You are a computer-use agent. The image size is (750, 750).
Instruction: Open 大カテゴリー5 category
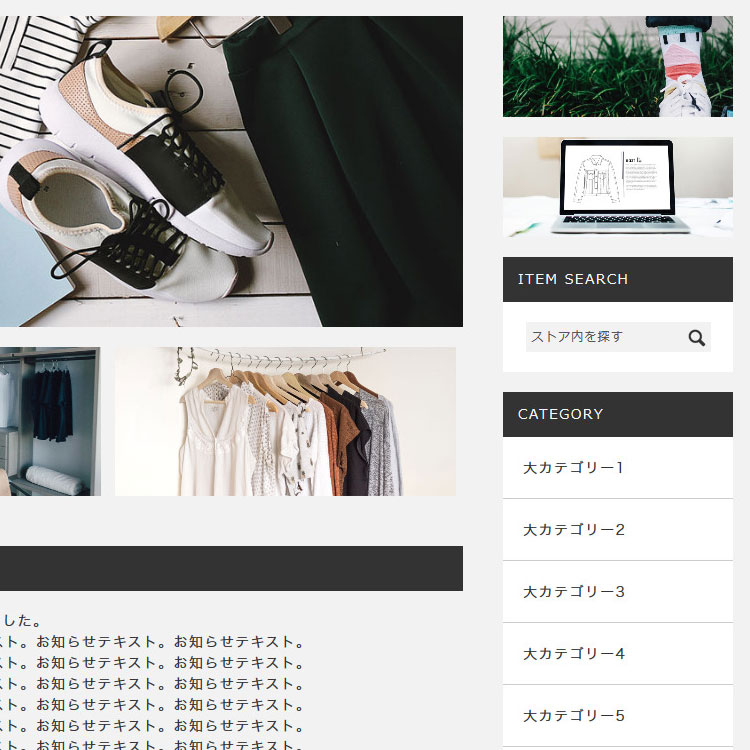pyautogui.click(x=618, y=716)
